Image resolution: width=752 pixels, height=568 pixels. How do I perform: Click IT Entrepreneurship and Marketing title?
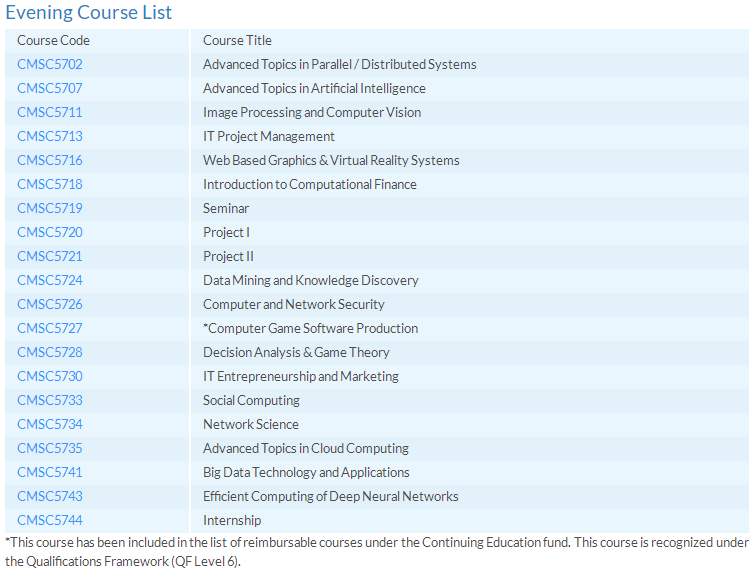[x=301, y=376]
